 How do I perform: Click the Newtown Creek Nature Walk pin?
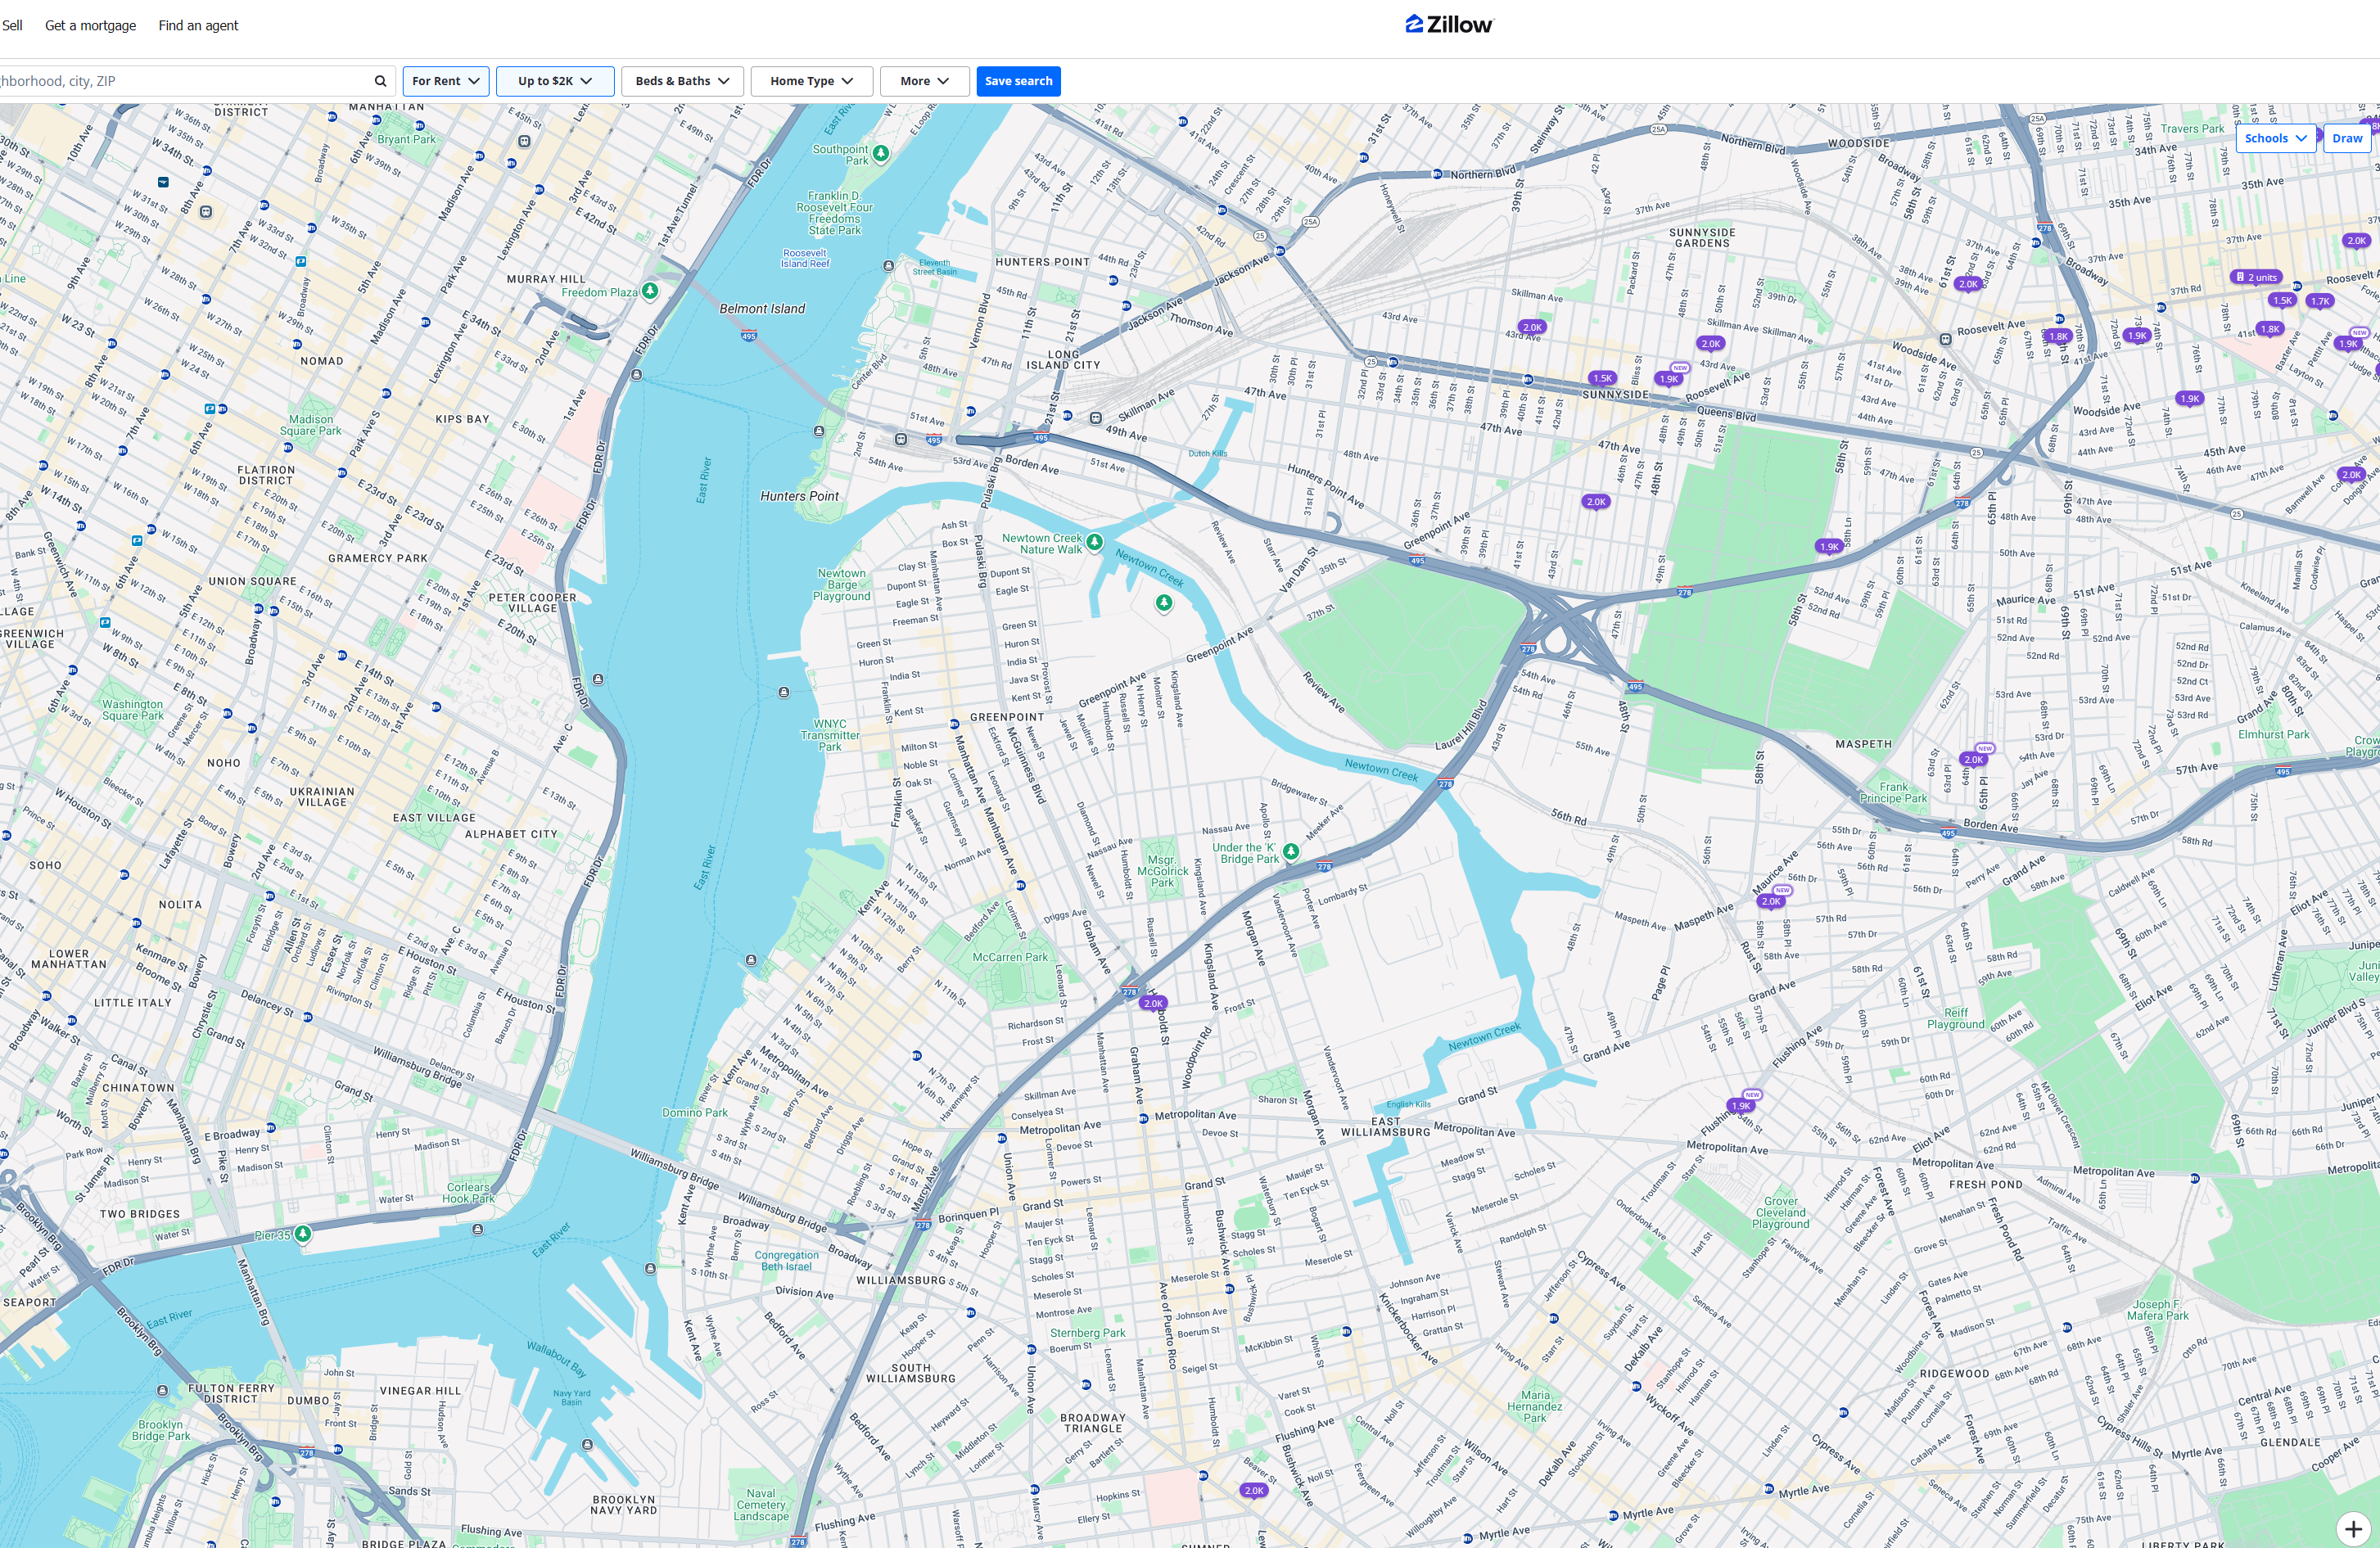[x=1095, y=542]
